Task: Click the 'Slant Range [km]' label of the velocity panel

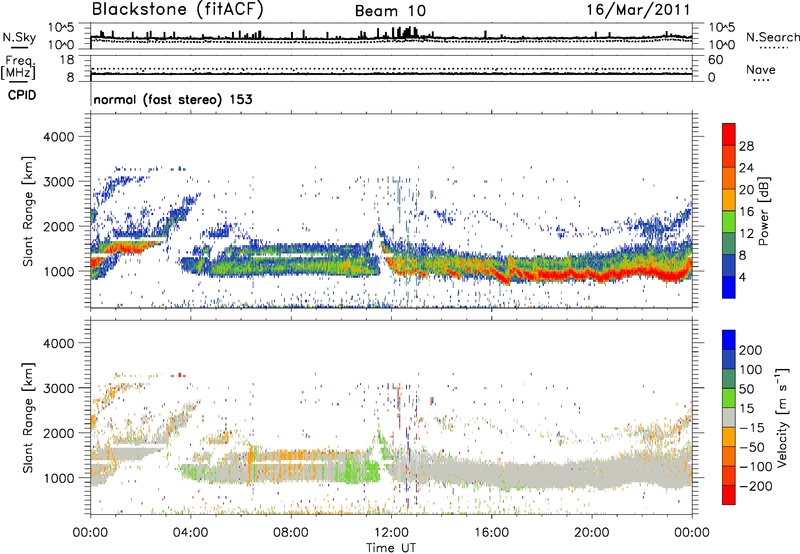Action: pos(28,417)
